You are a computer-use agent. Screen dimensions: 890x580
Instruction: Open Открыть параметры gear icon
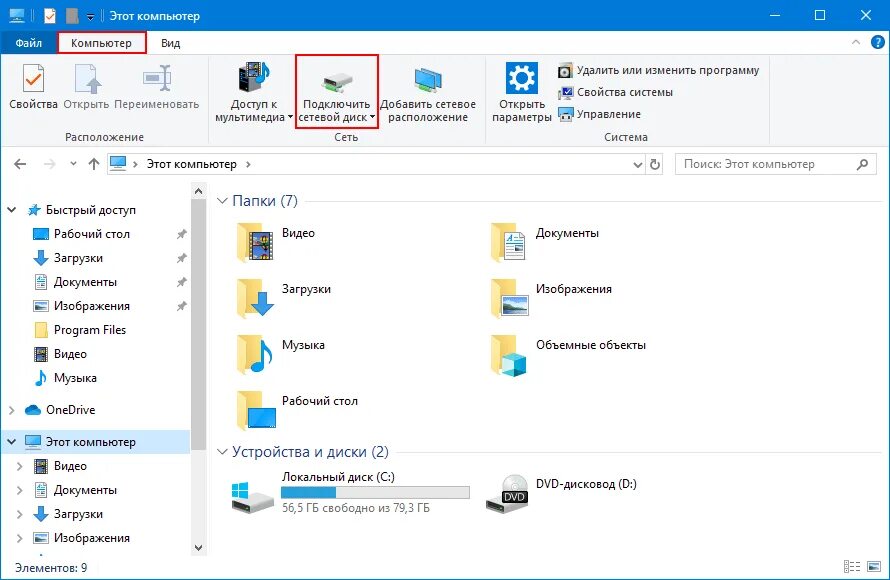522,78
